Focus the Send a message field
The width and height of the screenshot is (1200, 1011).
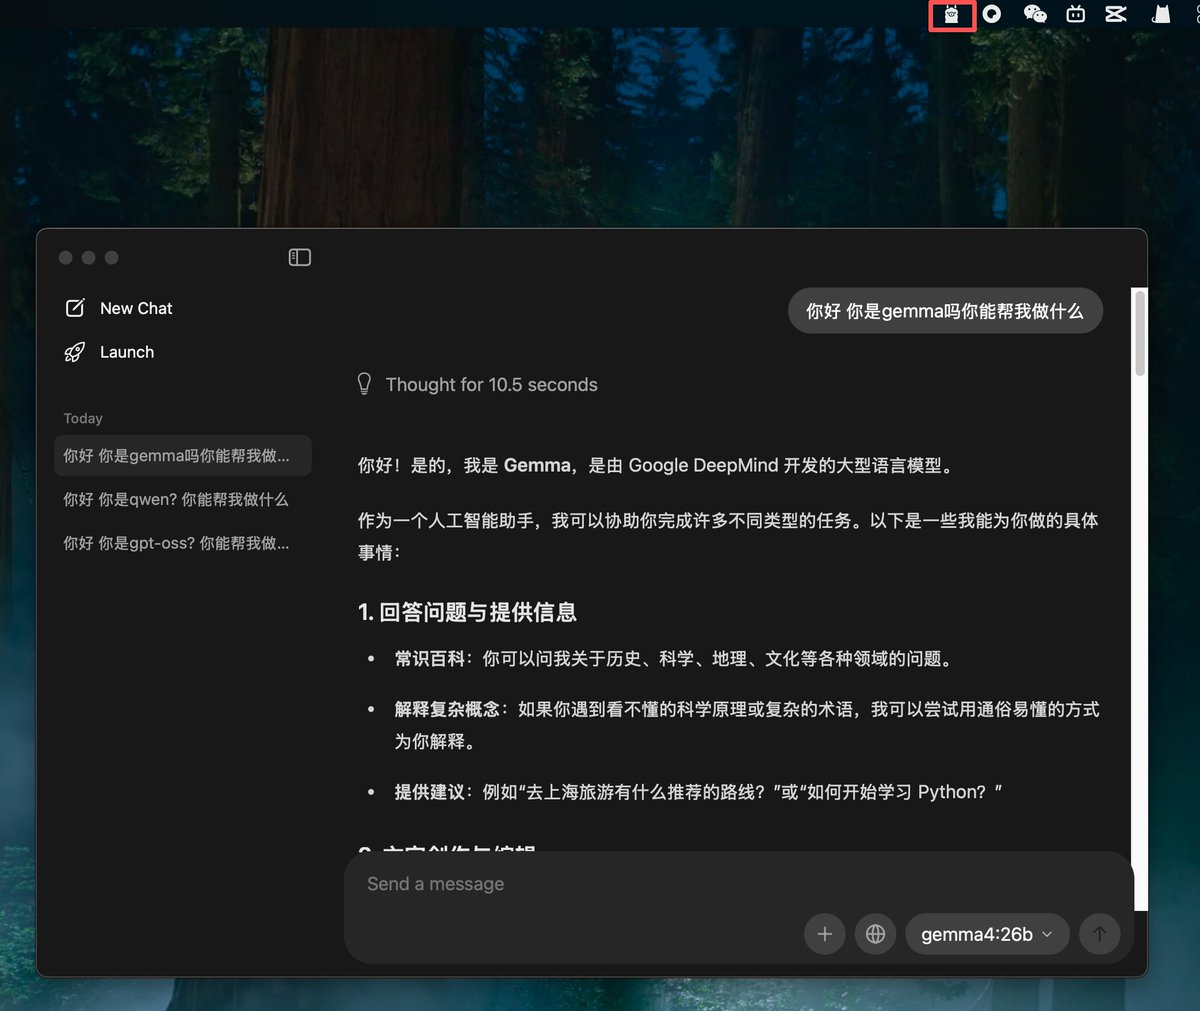[739, 884]
